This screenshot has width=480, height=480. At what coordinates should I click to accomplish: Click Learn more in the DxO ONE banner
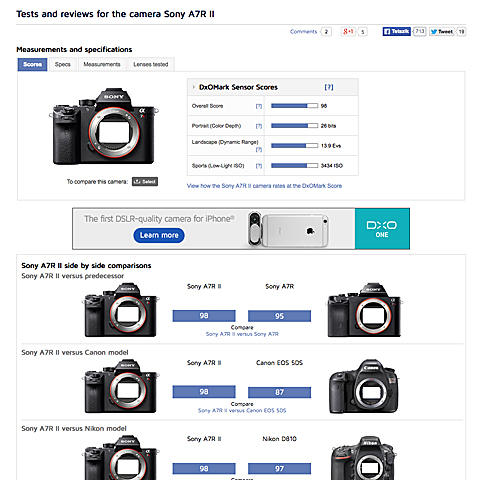click(159, 235)
